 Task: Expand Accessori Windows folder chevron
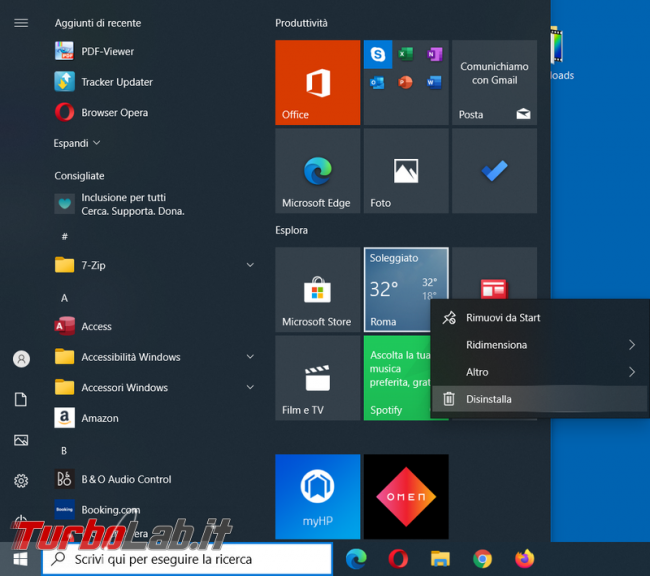tap(250, 387)
